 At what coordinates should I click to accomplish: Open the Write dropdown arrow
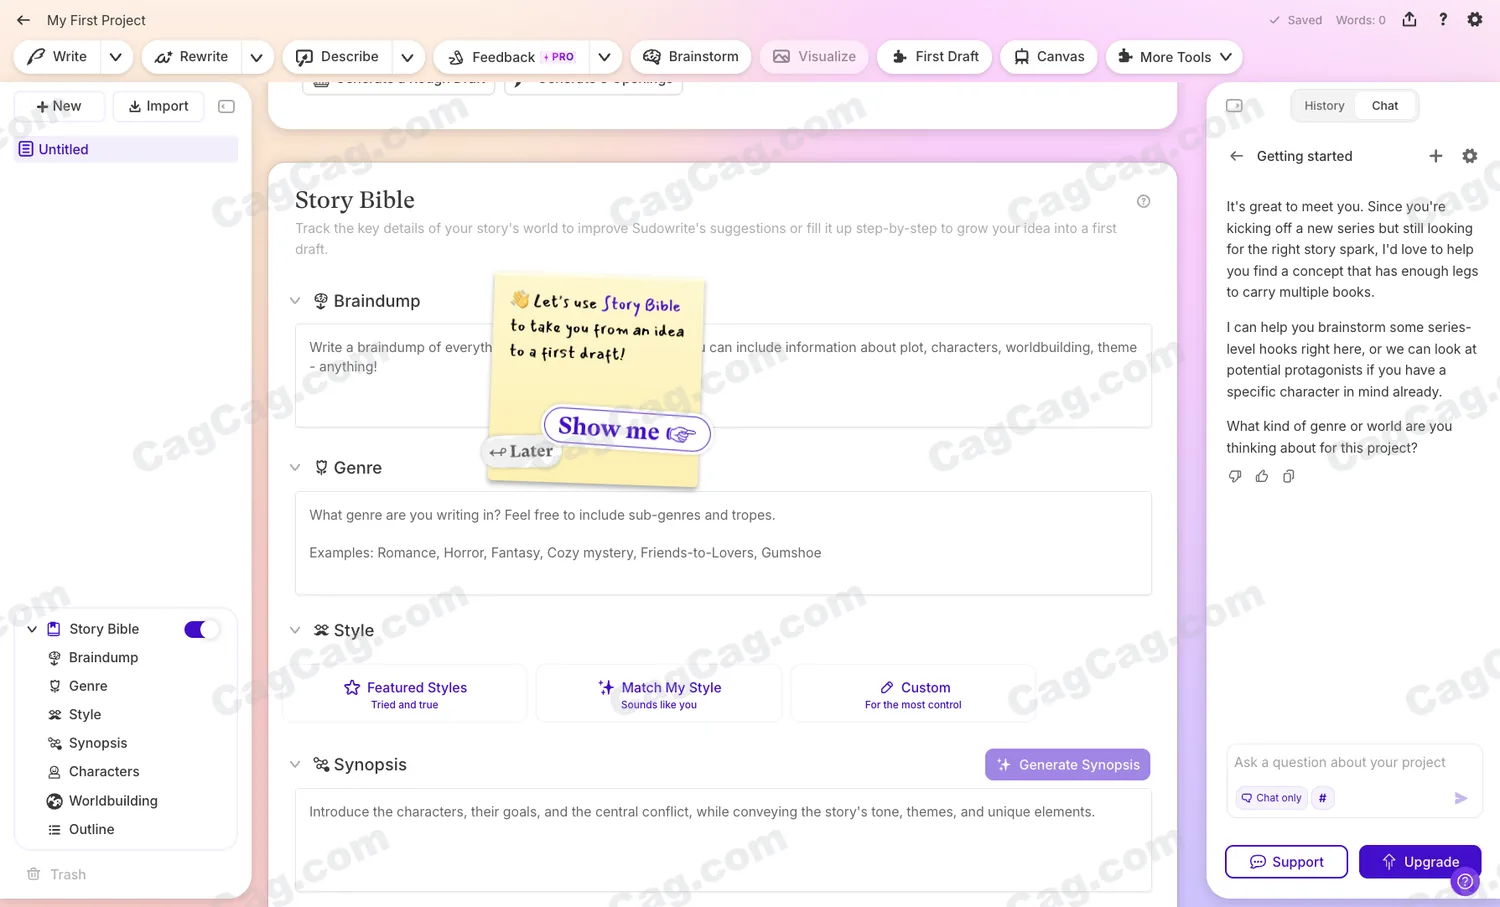coord(116,57)
